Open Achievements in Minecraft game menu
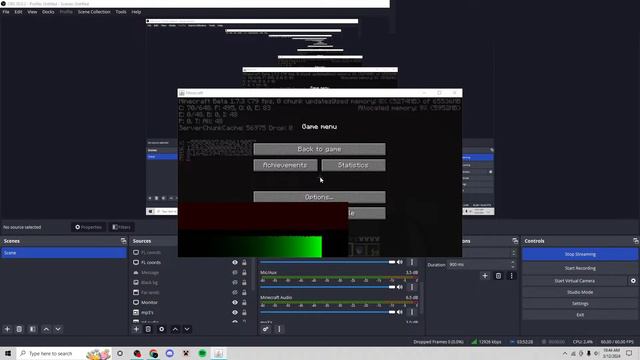The image size is (640, 360). coord(285,165)
